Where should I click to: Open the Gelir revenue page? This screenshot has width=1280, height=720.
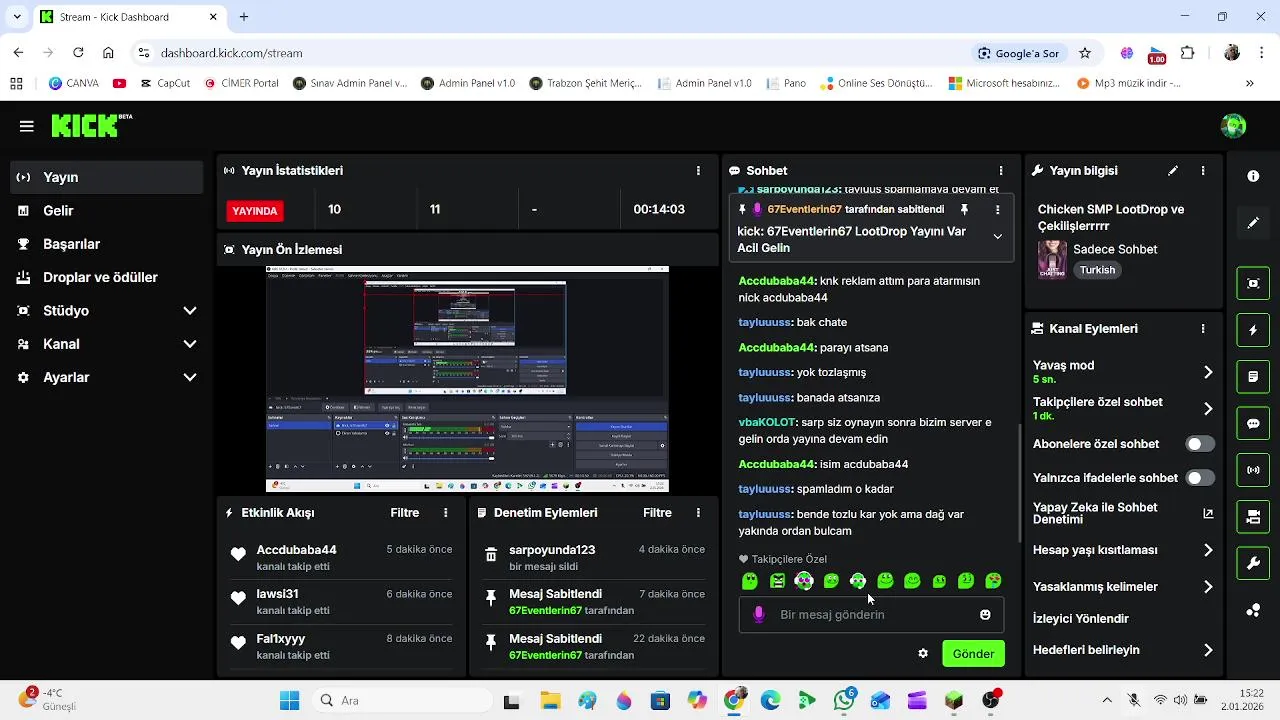tap(104, 211)
